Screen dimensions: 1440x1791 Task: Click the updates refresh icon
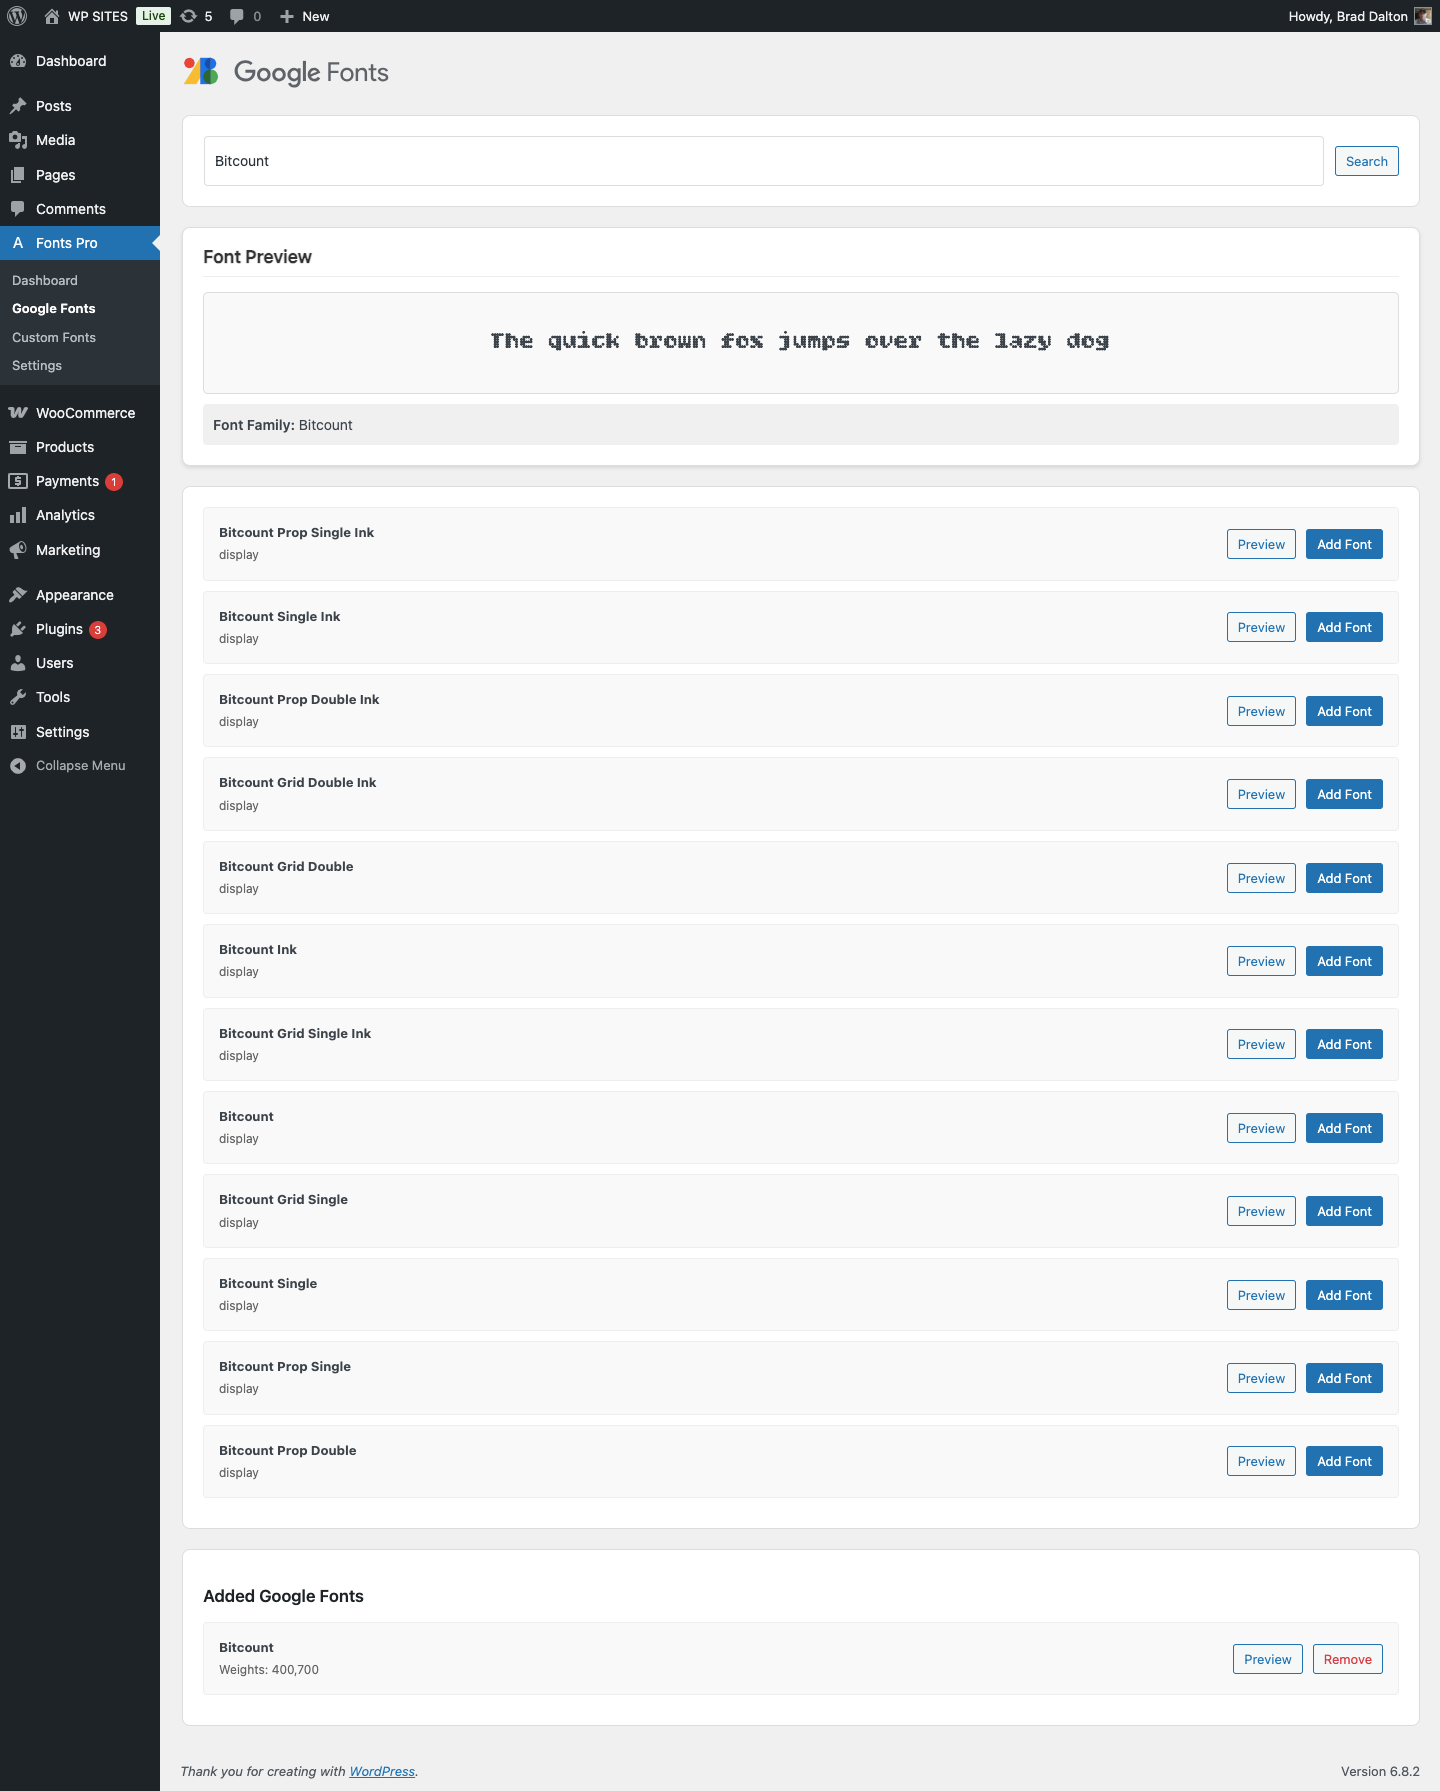188,16
